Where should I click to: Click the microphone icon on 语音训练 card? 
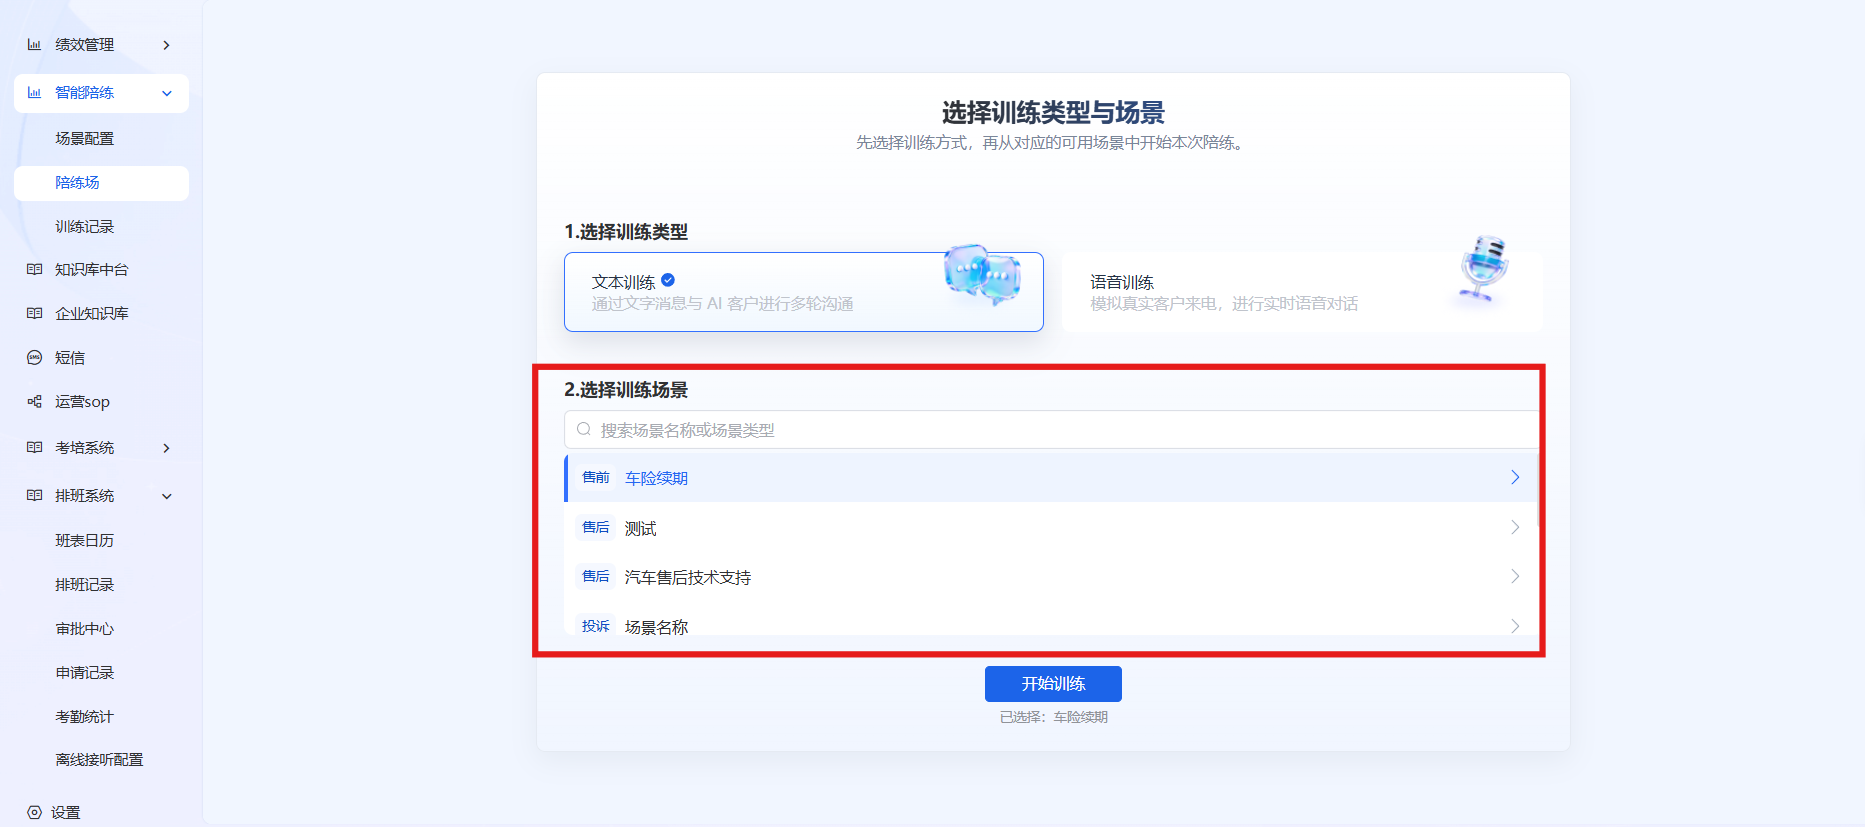pos(1483,268)
